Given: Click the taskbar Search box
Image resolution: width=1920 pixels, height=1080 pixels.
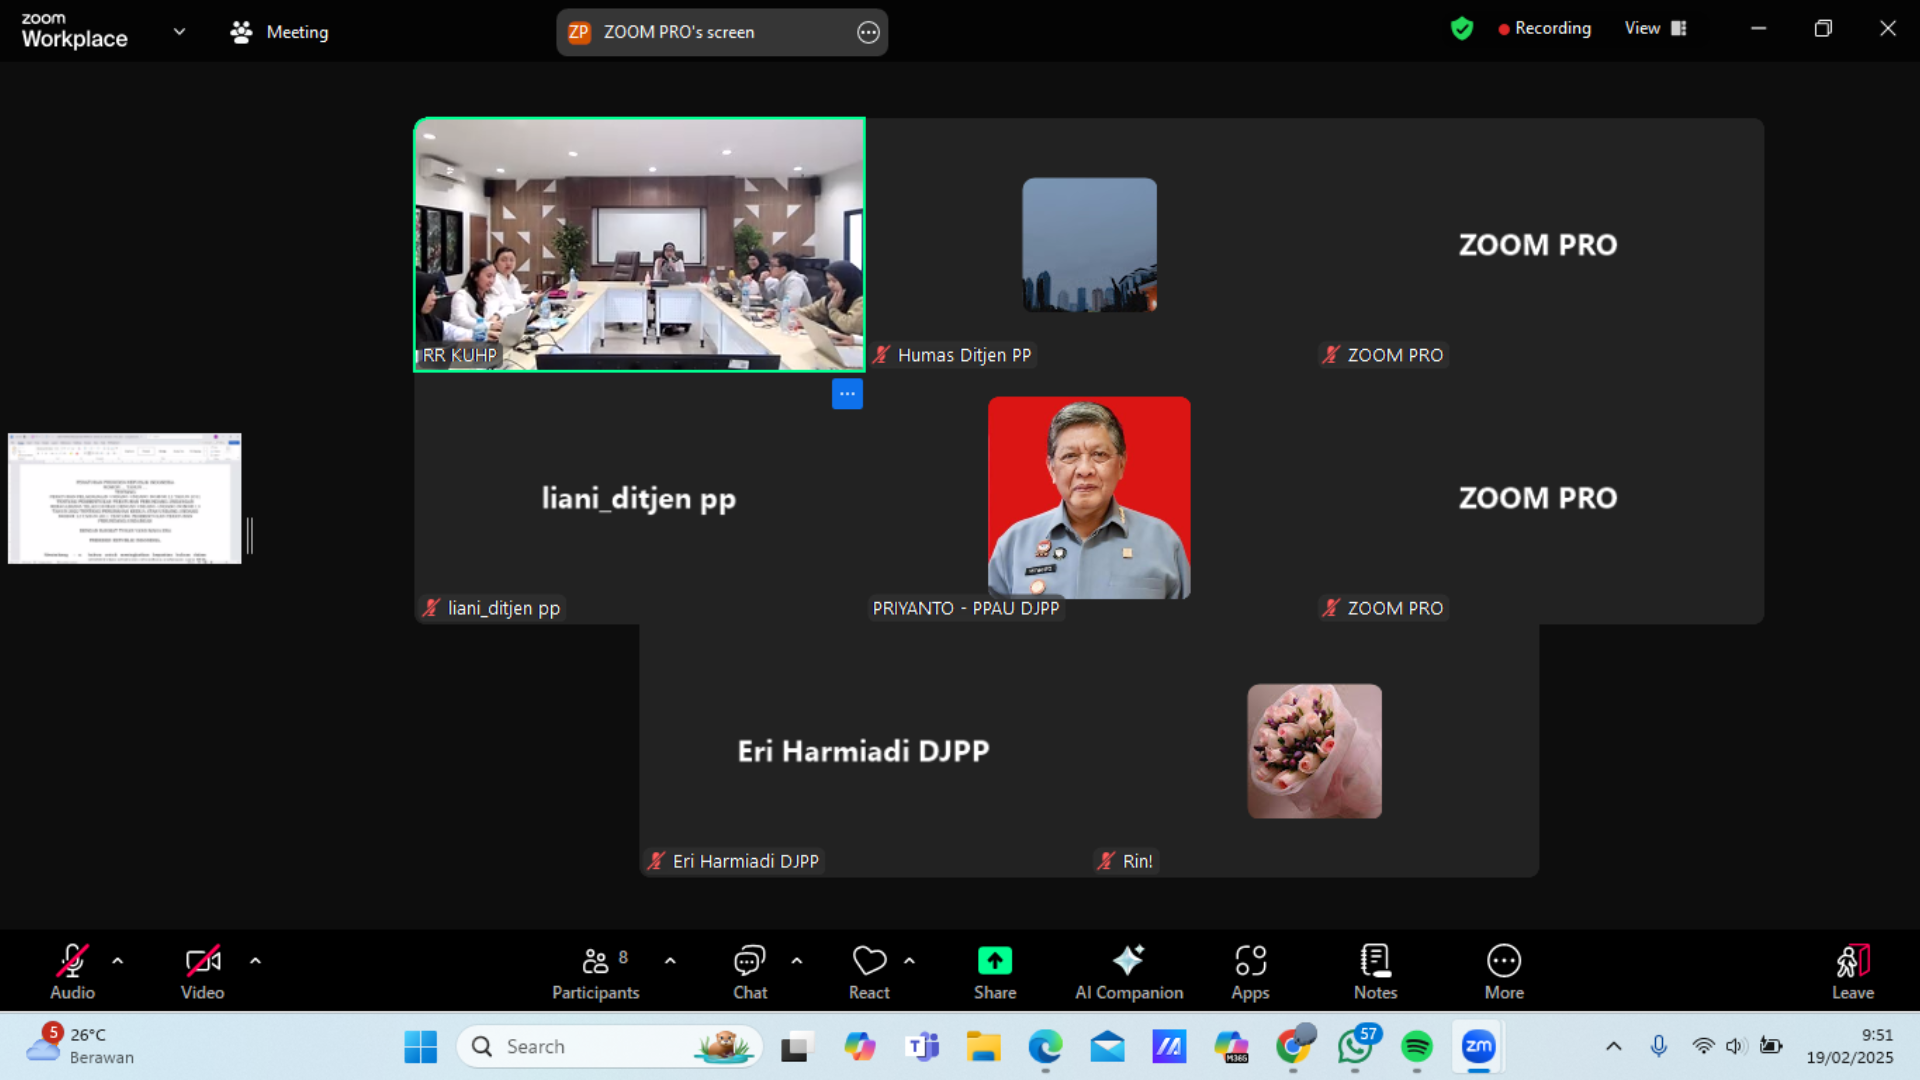Looking at the screenshot, I should pyautogui.click(x=610, y=1047).
